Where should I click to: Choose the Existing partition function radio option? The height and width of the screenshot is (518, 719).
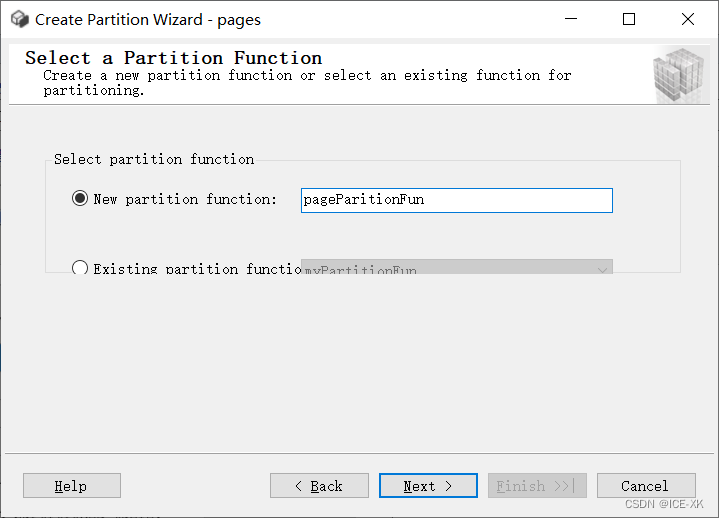coord(80,268)
